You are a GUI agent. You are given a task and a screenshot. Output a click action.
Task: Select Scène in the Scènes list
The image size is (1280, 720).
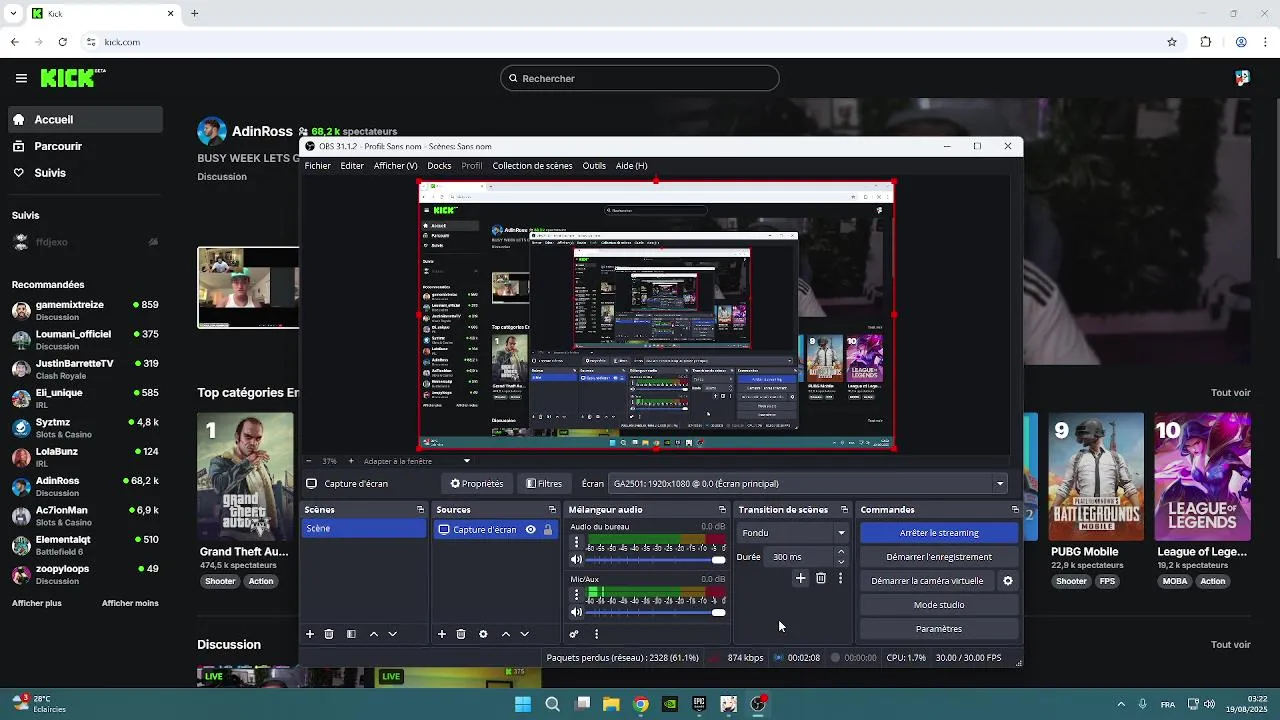pos(364,529)
